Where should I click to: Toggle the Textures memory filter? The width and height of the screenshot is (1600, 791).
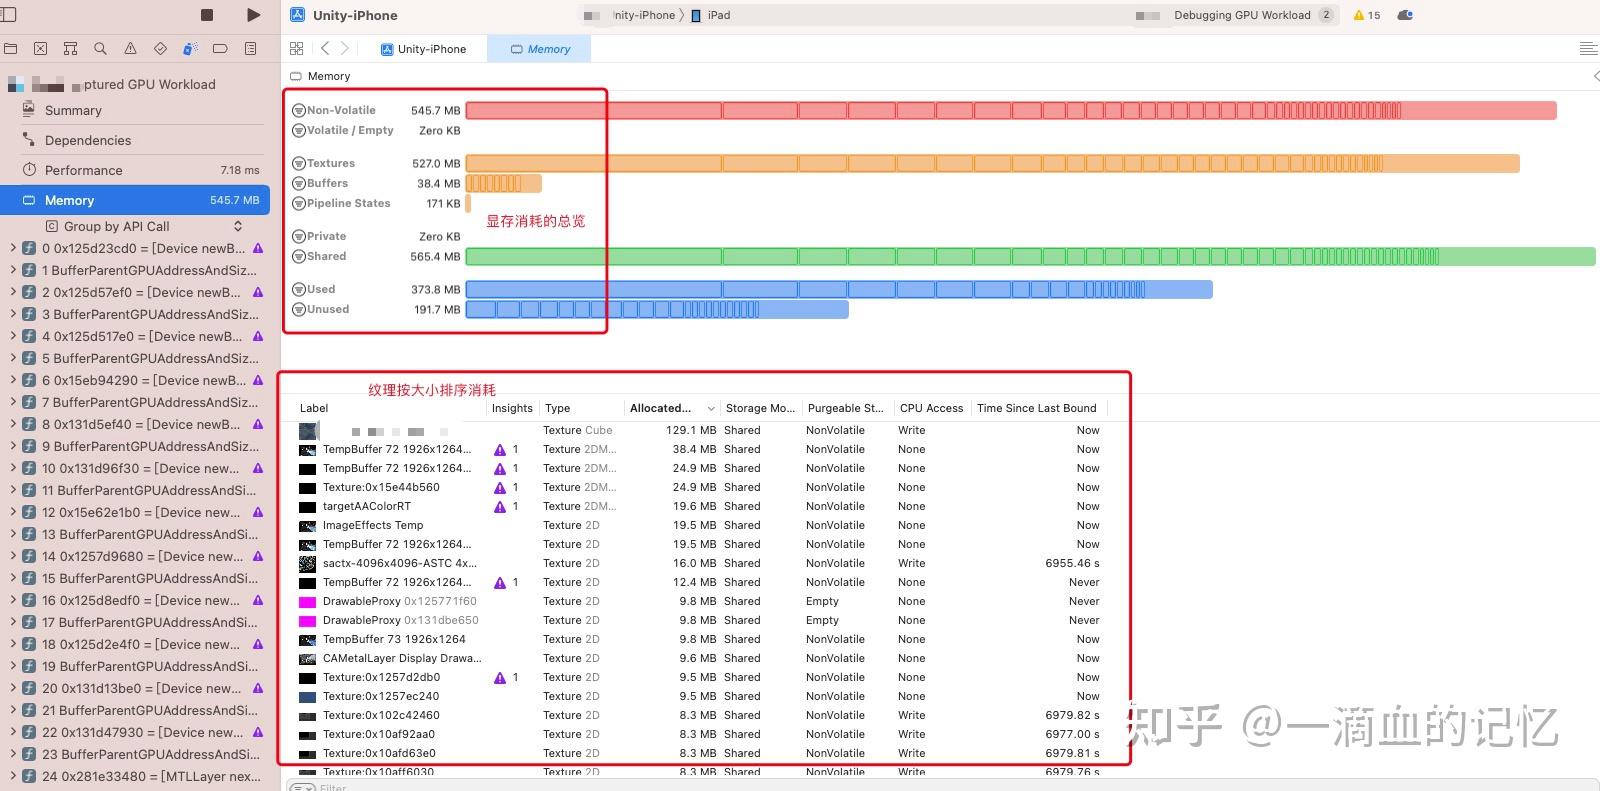point(298,164)
